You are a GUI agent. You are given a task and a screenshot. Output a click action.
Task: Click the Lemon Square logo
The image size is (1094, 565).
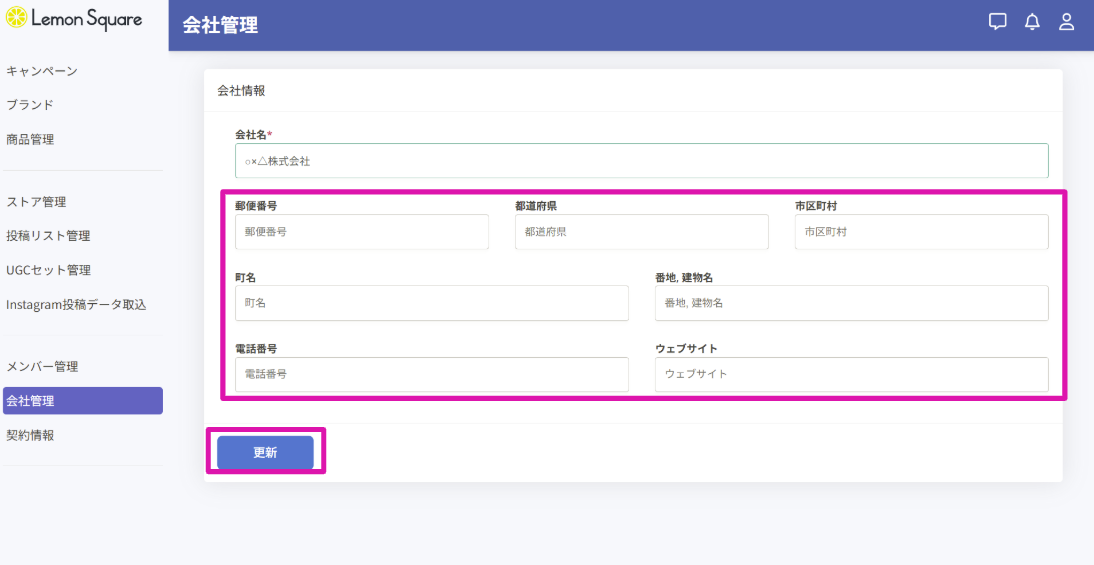point(74,19)
